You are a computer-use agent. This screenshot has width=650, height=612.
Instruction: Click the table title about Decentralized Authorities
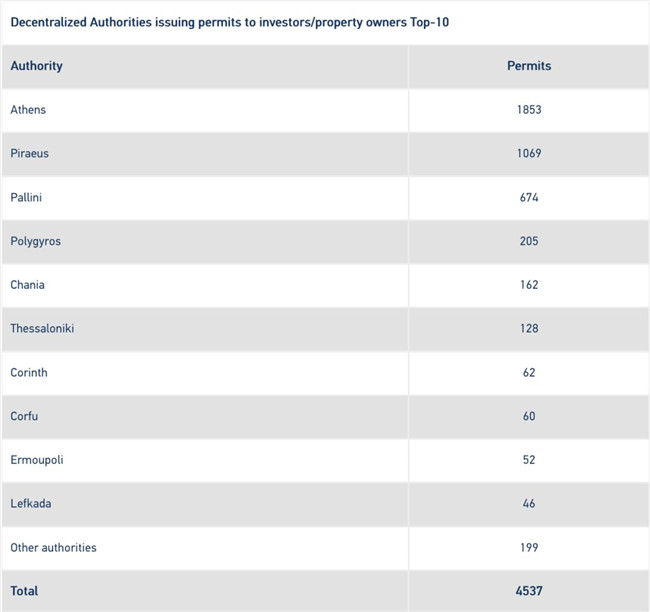click(229, 22)
